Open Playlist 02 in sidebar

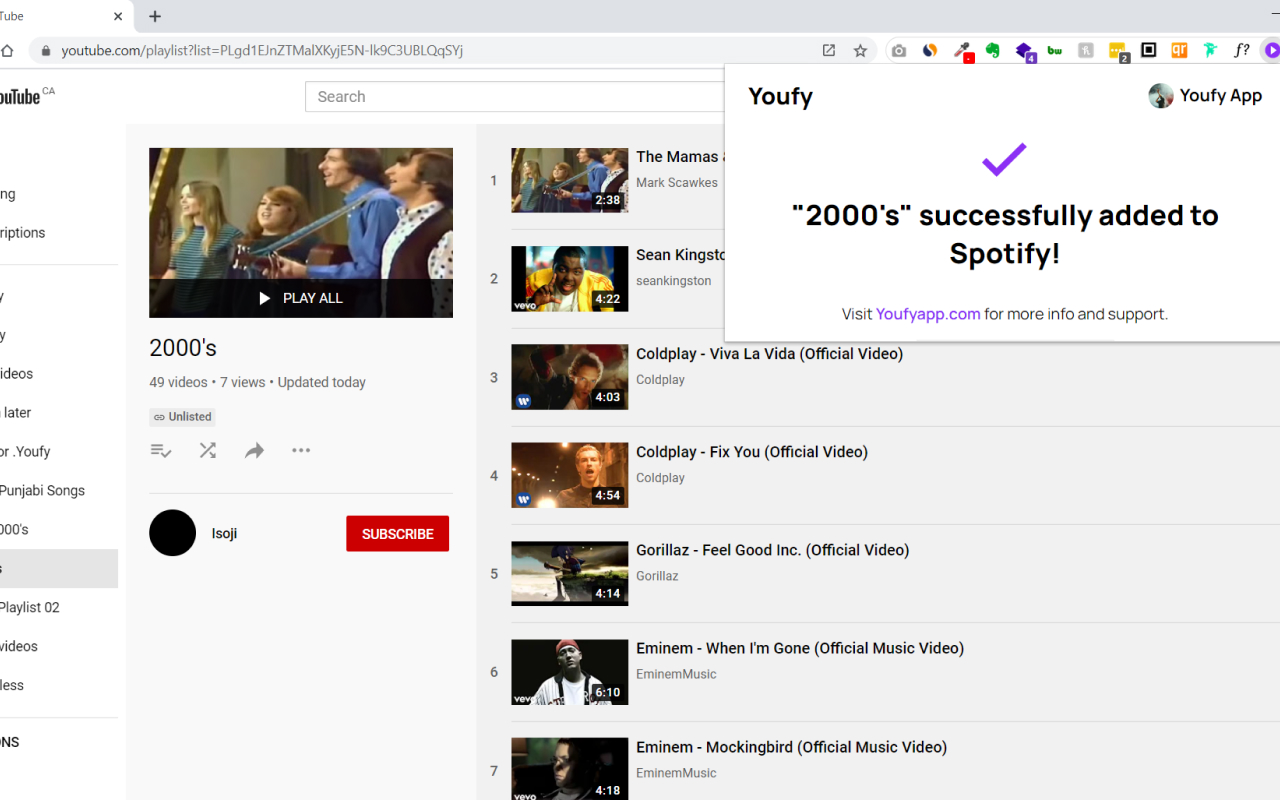30,608
